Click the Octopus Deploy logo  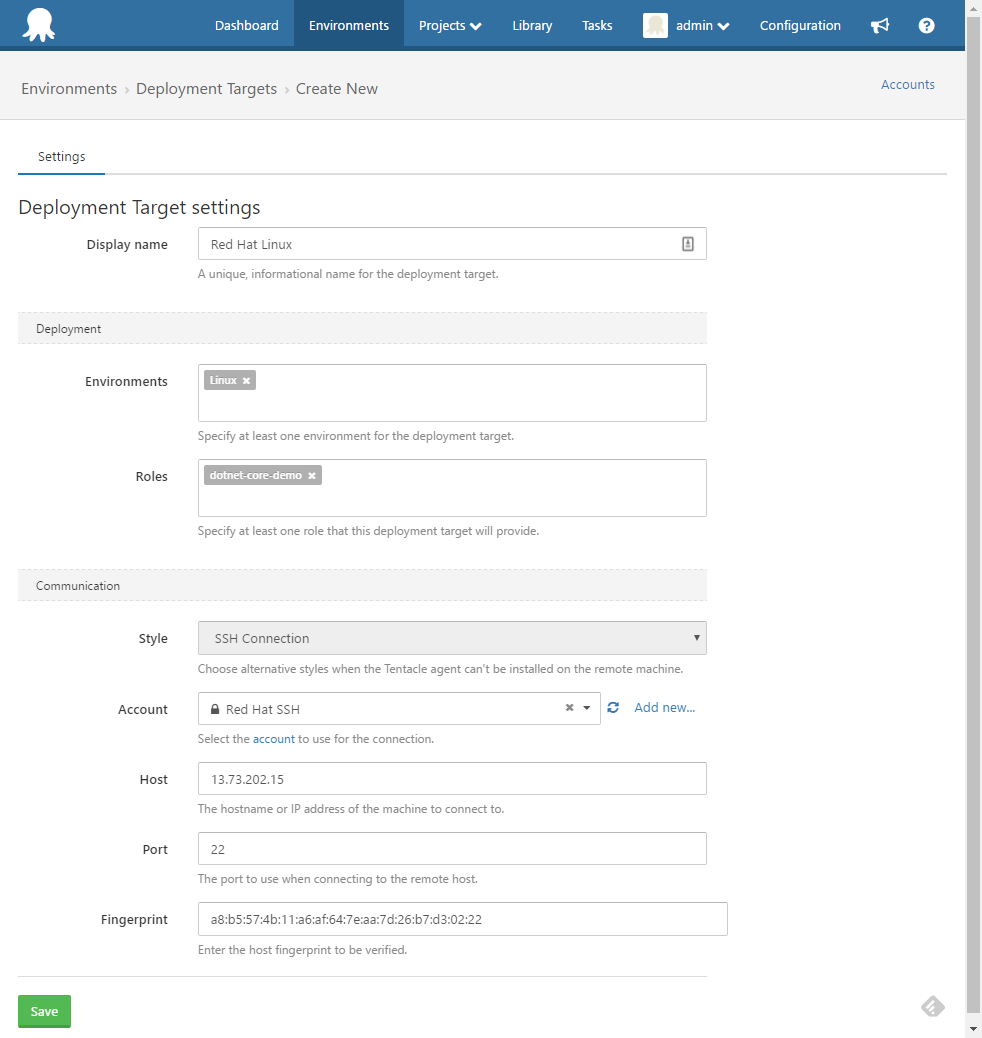pyautogui.click(x=38, y=24)
